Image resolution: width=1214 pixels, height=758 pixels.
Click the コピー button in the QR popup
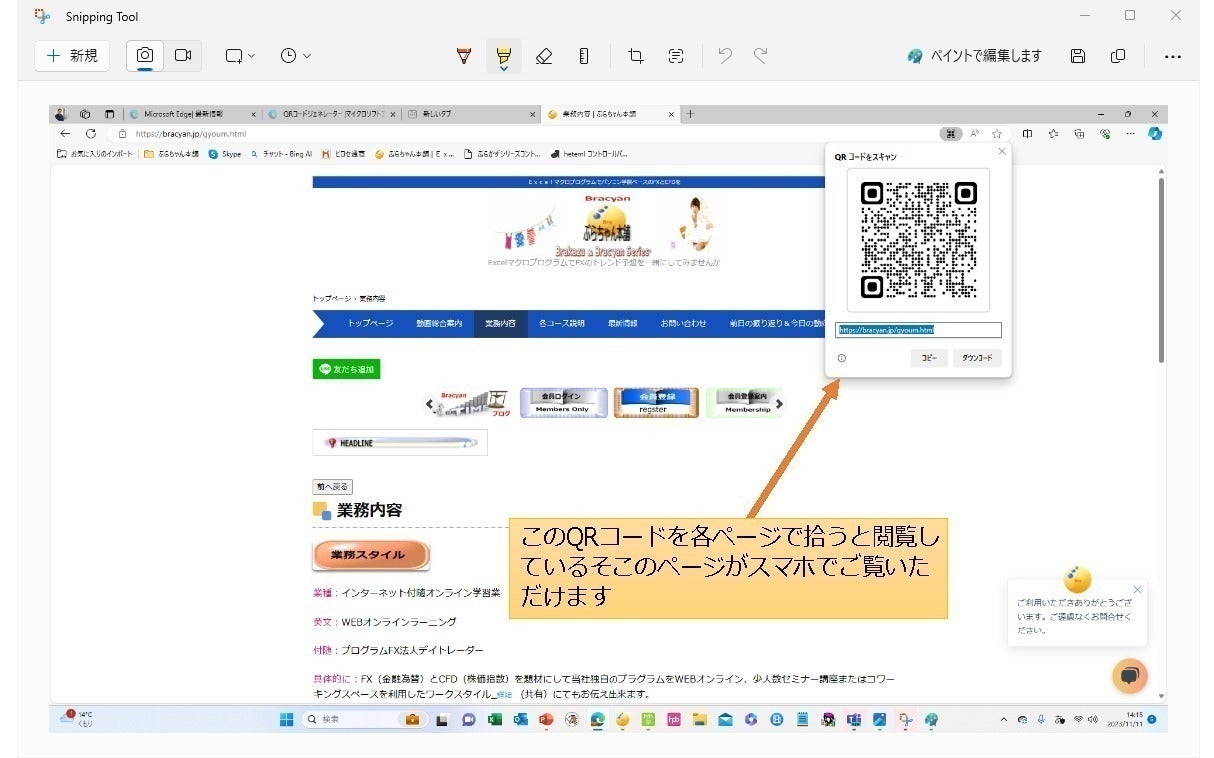click(x=929, y=358)
